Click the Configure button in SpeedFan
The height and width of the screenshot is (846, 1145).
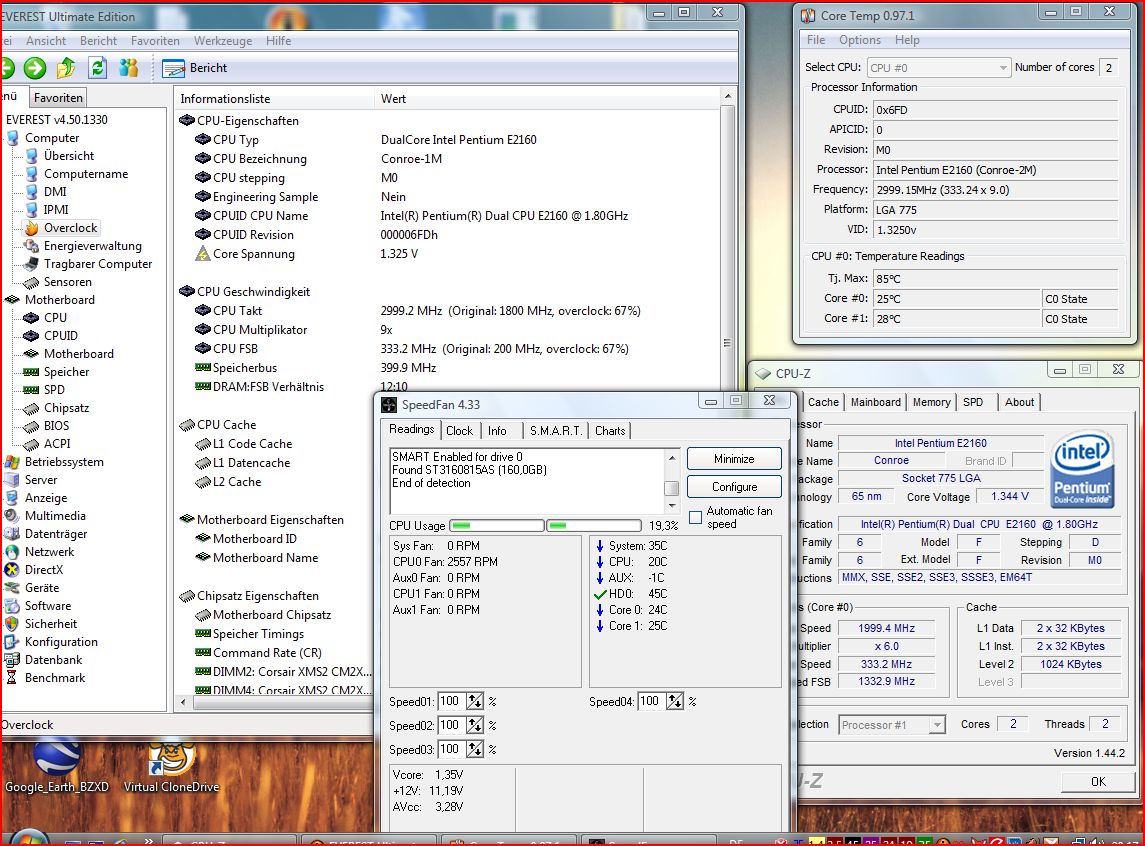click(x=734, y=487)
